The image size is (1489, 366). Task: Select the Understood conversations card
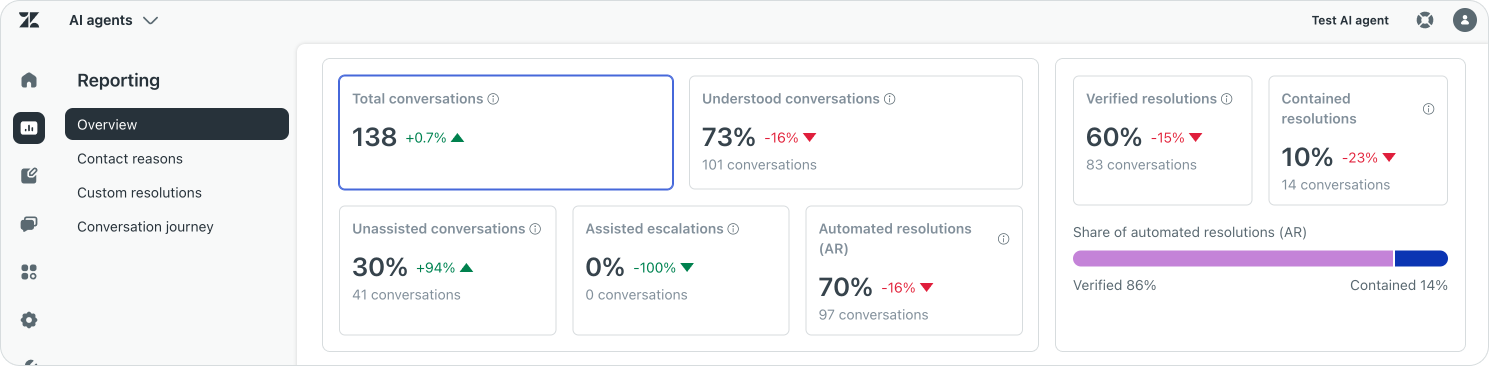[x=856, y=132]
